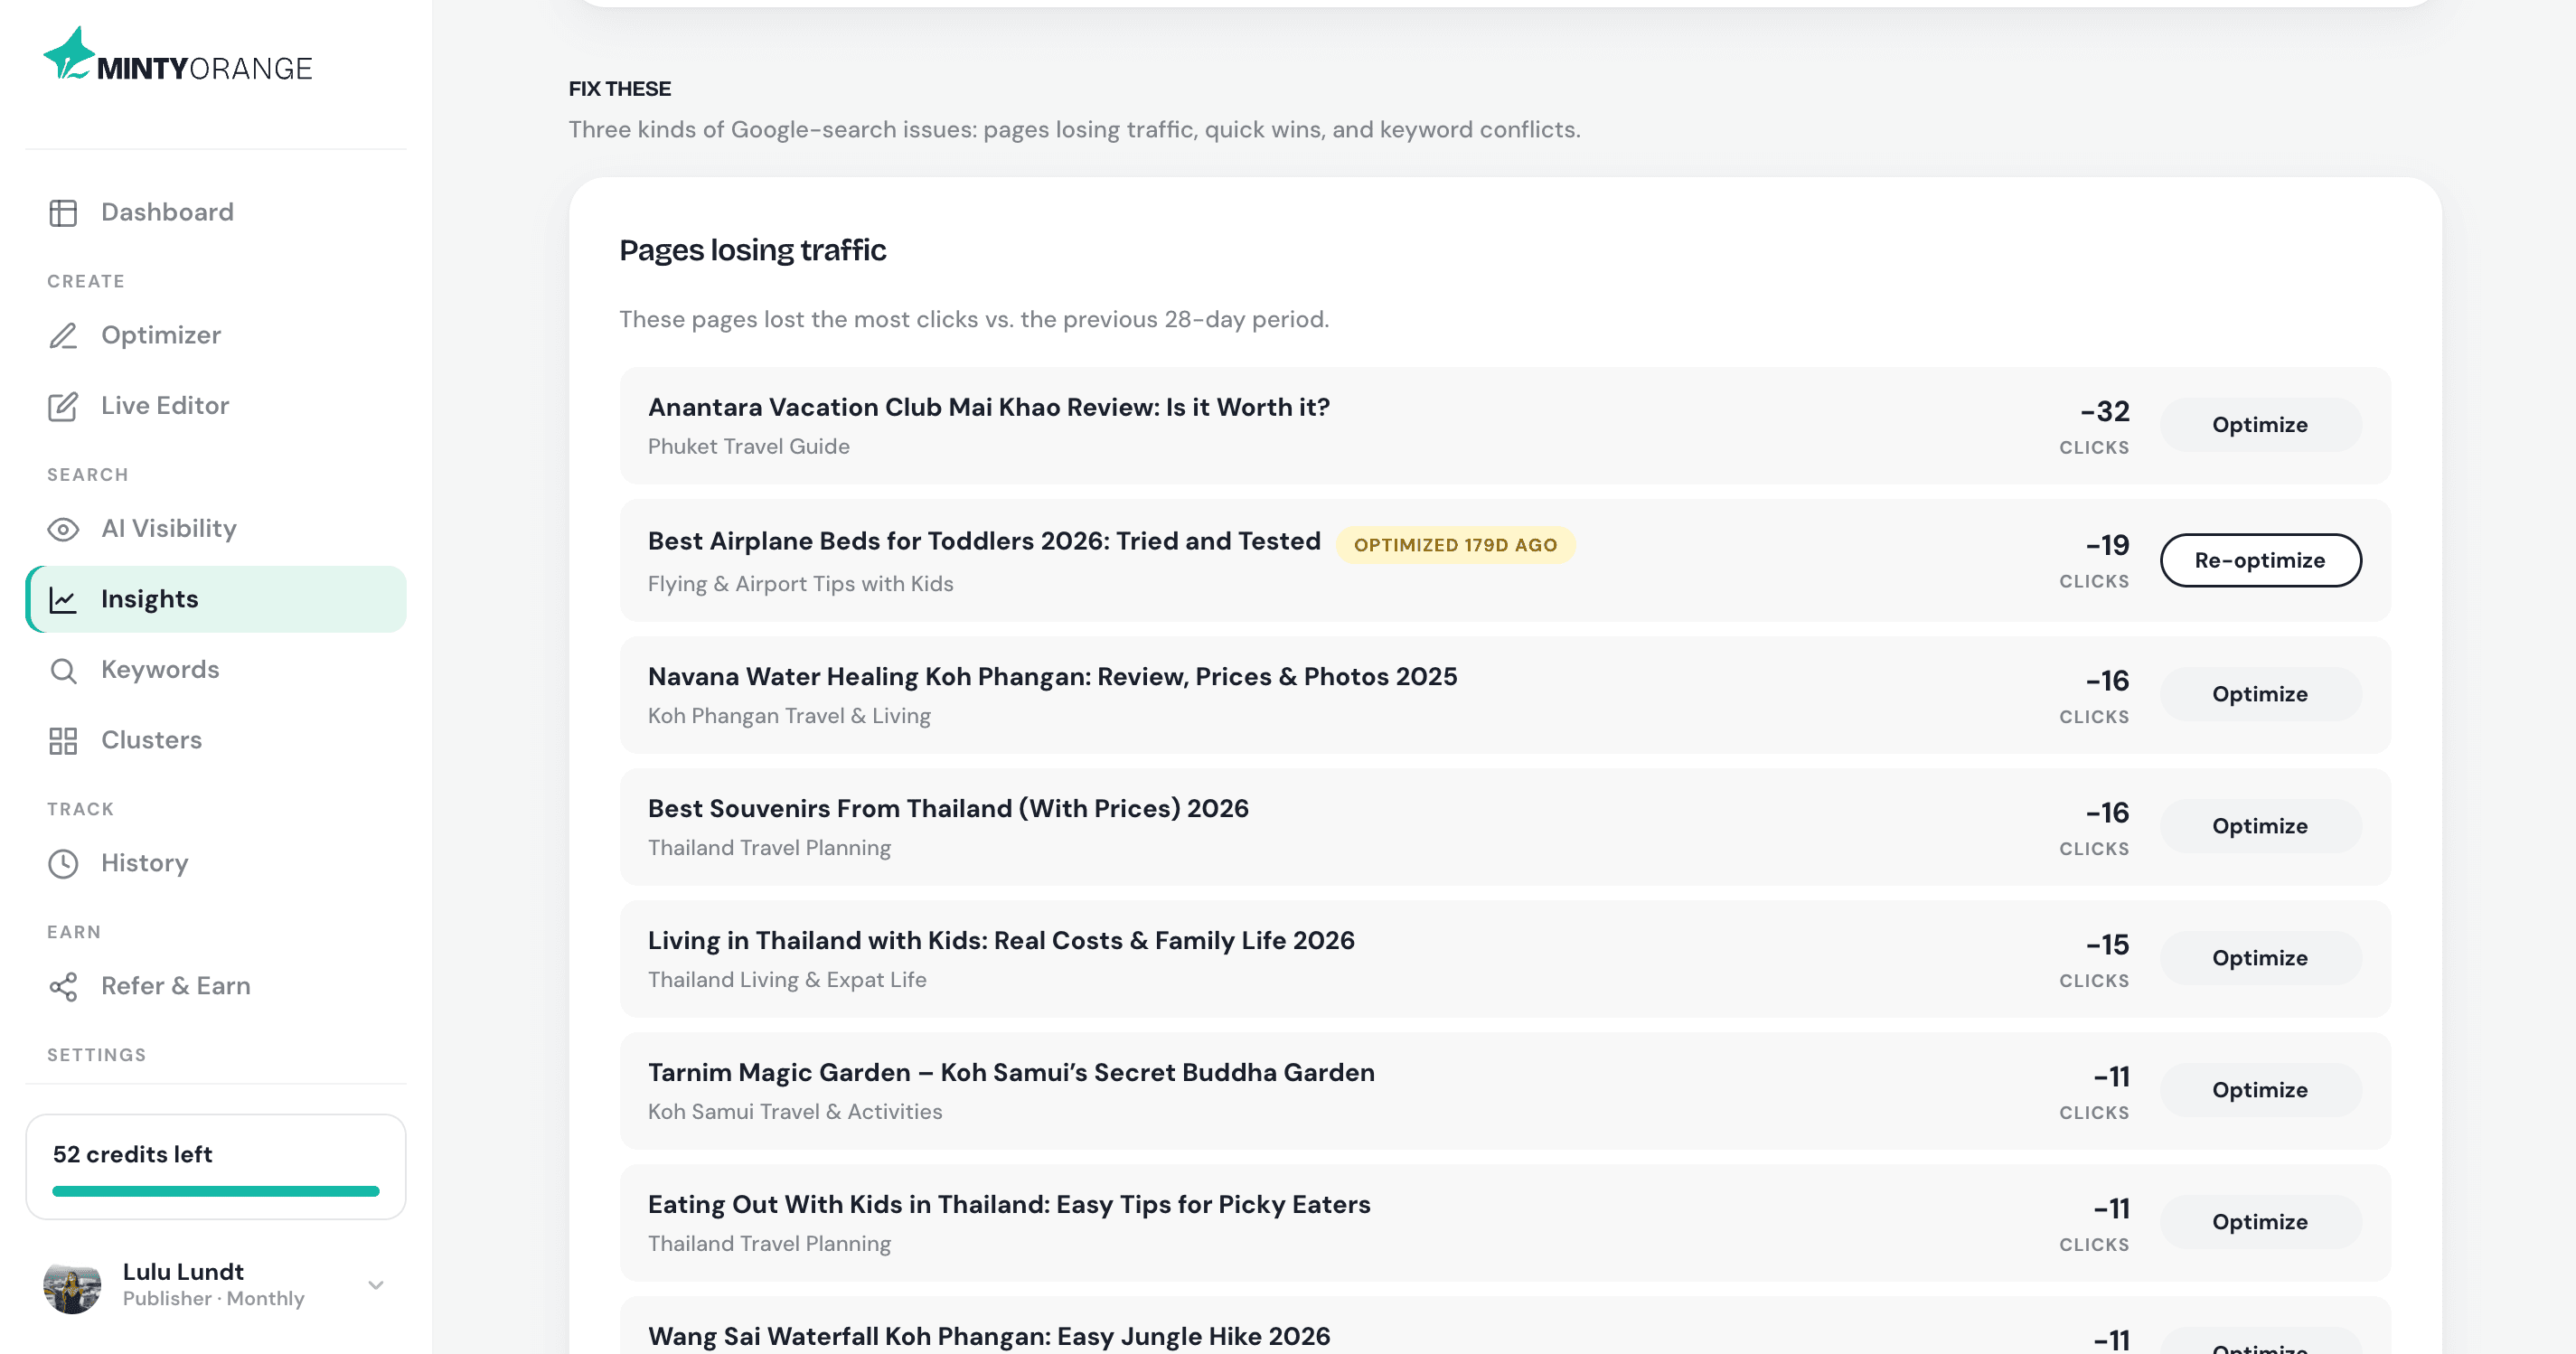Click Lulu Lundt's profile avatar
The height and width of the screenshot is (1354, 2576).
click(72, 1285)
